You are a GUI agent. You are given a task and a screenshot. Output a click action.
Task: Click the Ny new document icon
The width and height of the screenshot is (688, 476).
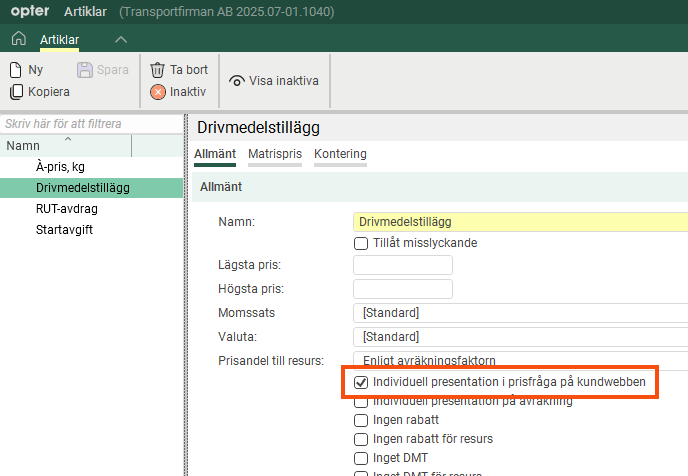point(16,70)
